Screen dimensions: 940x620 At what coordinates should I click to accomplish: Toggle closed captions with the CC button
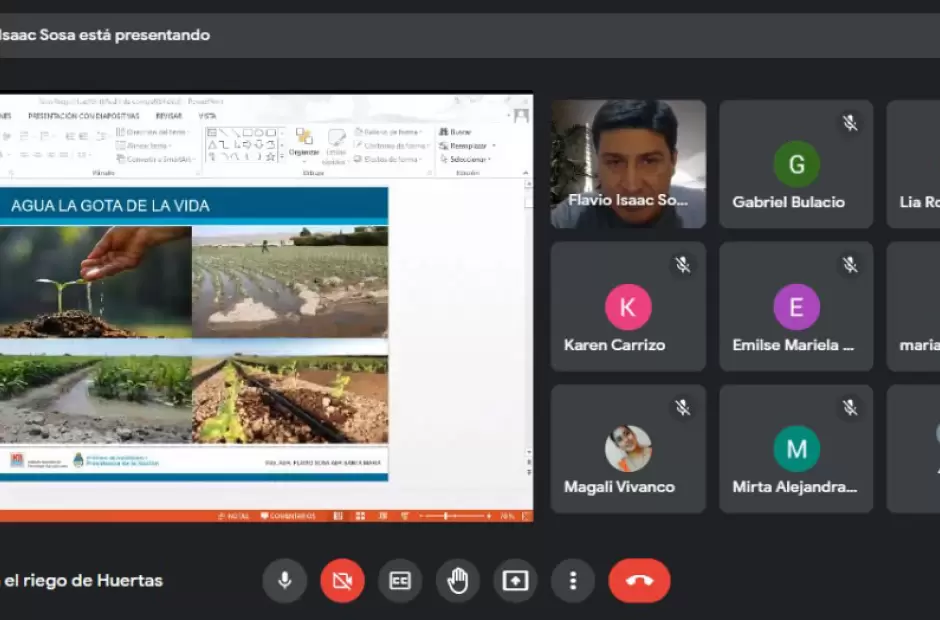coord(400,581)
